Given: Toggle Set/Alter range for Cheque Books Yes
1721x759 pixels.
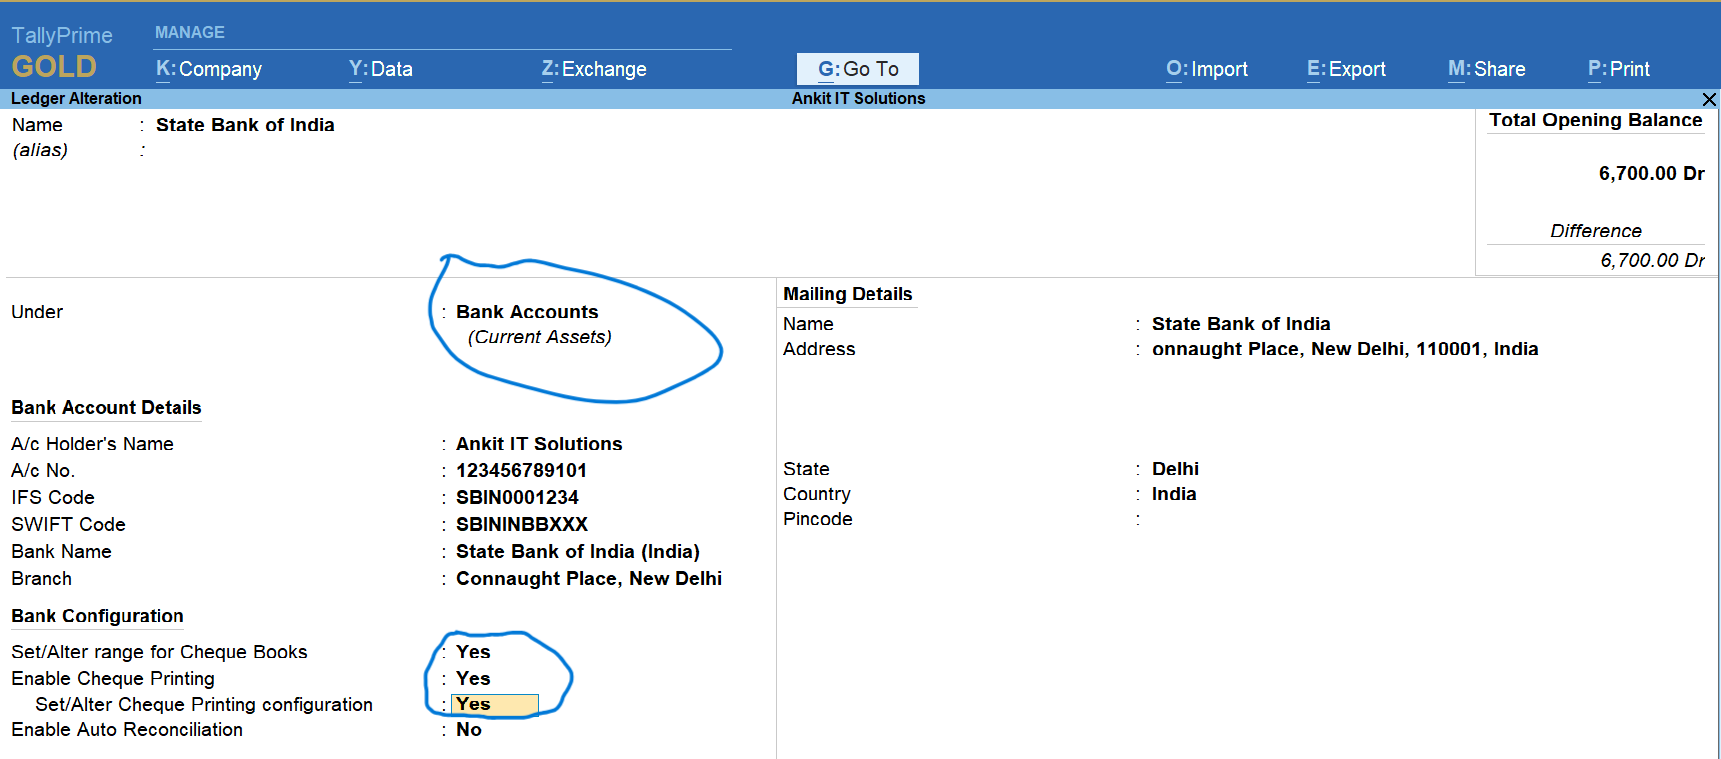Looking at the screenshot, I should click(473, 652).
